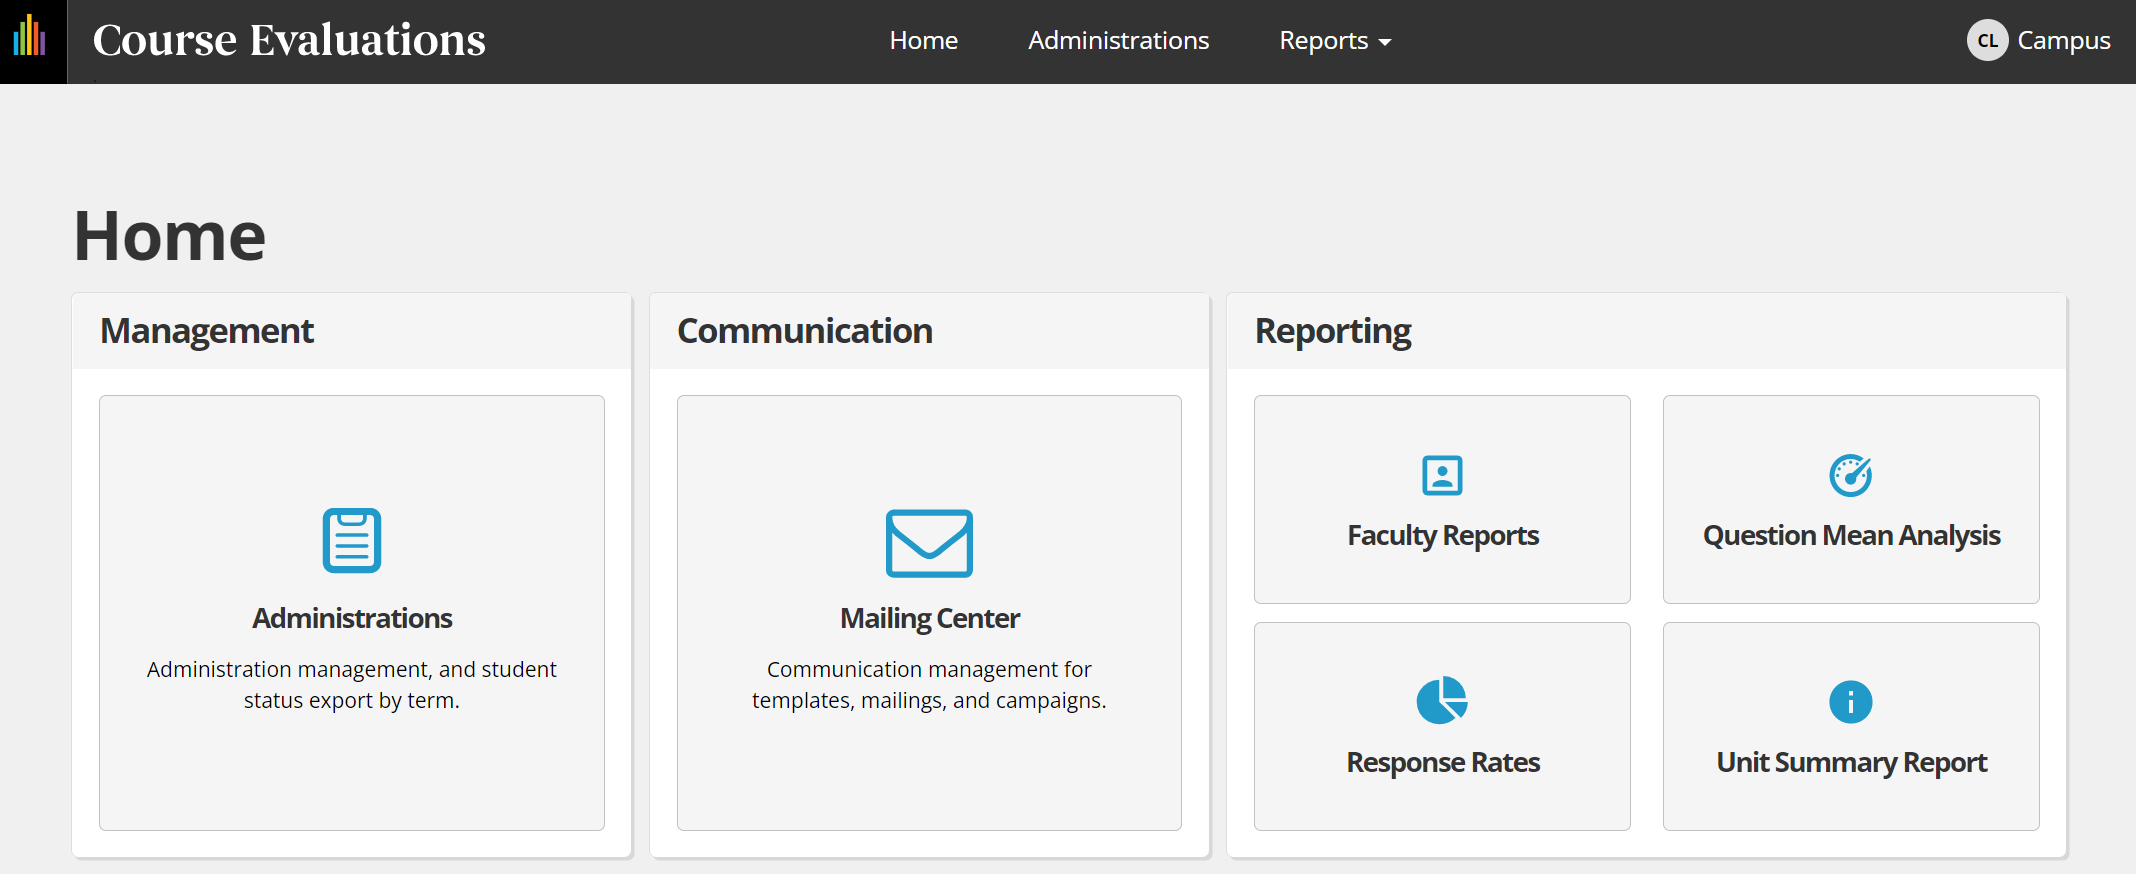
Task: Click the Faculty Reports portrait icon
Action: pos(1442,476)
